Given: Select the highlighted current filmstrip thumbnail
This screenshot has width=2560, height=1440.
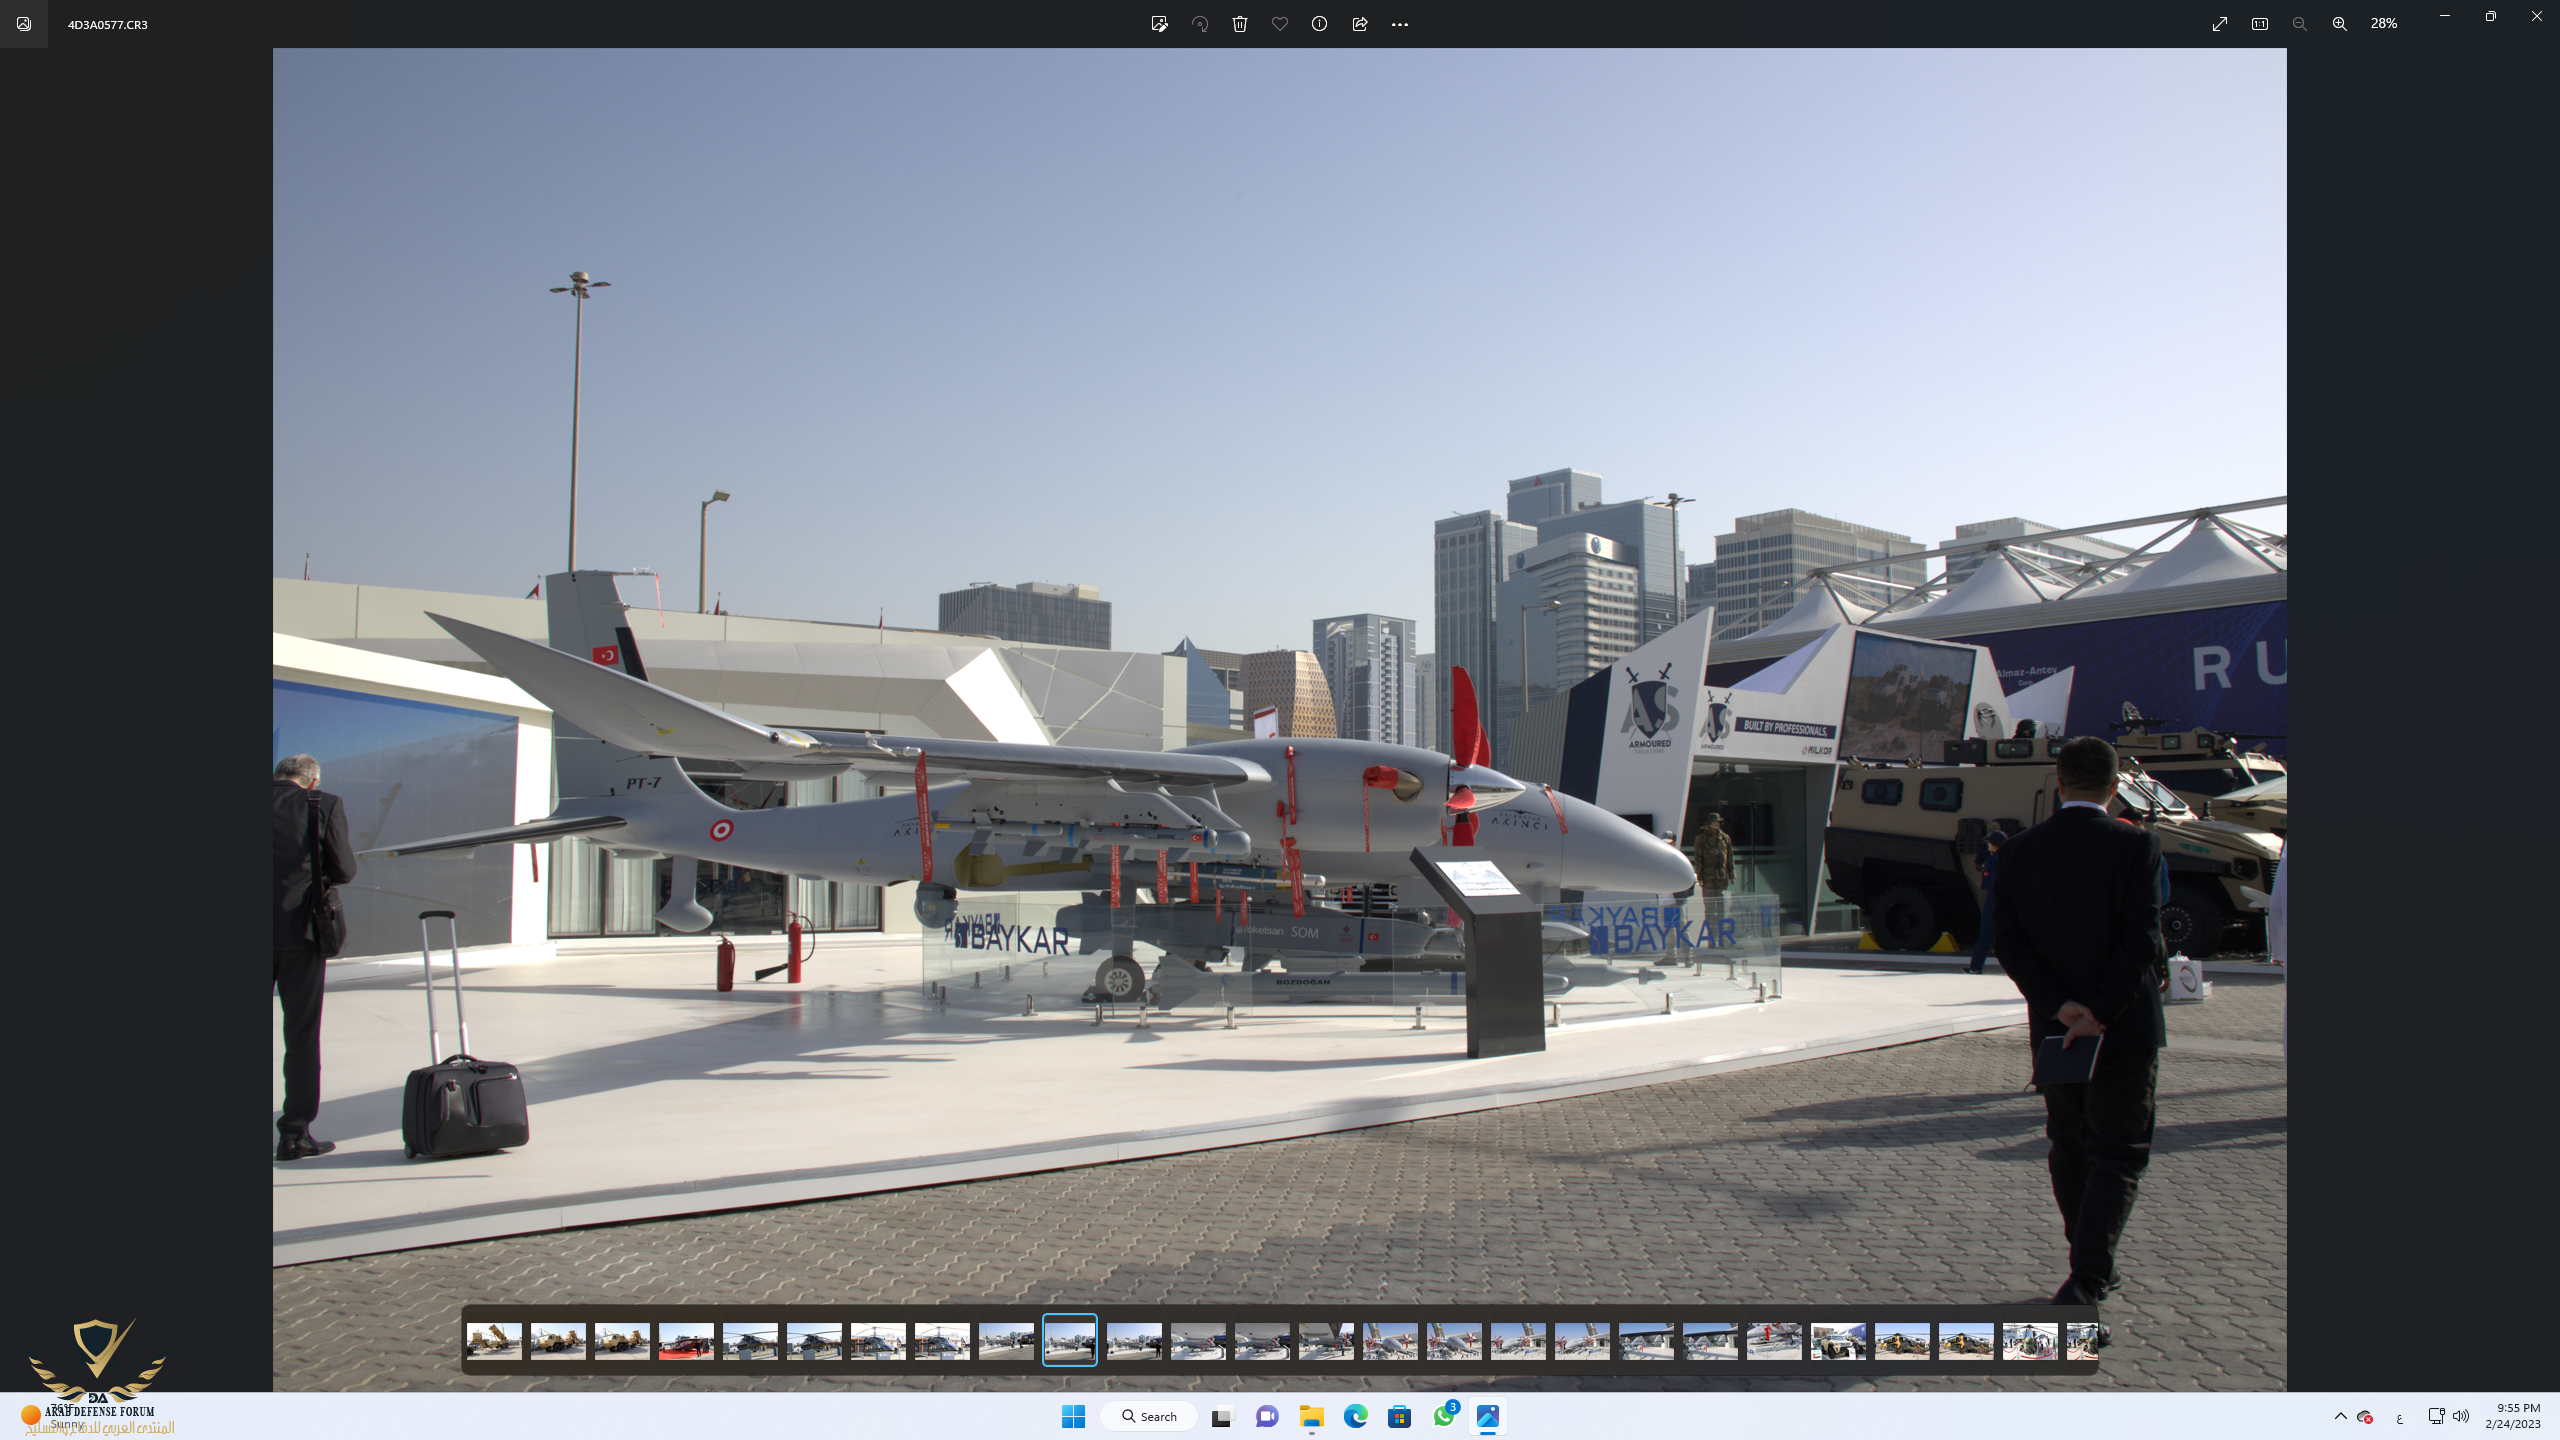Looking at the screenshot, I should click(x=1070, y=1340).
